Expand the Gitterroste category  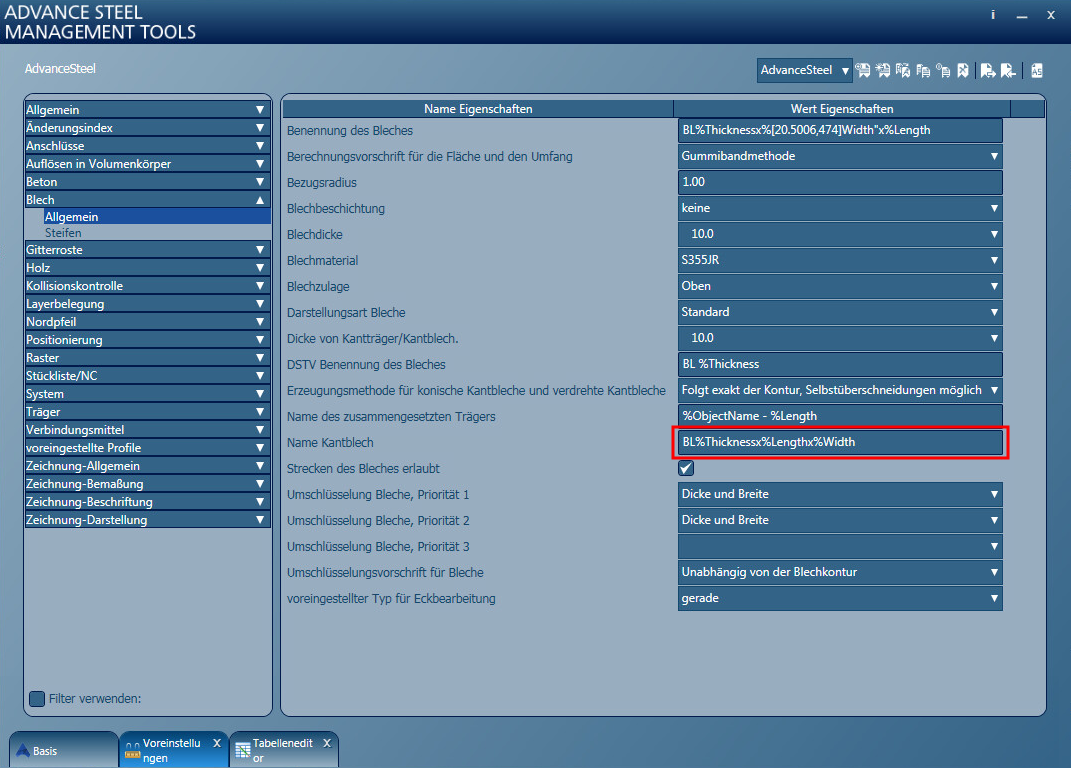click(148, 249)
